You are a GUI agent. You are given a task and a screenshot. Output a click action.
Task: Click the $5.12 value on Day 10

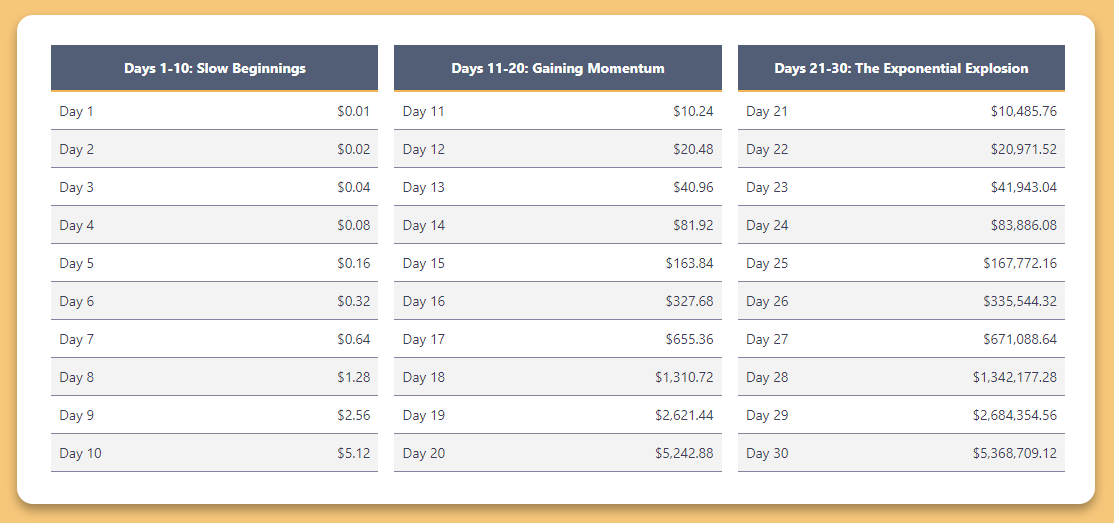tap(354, 453)
